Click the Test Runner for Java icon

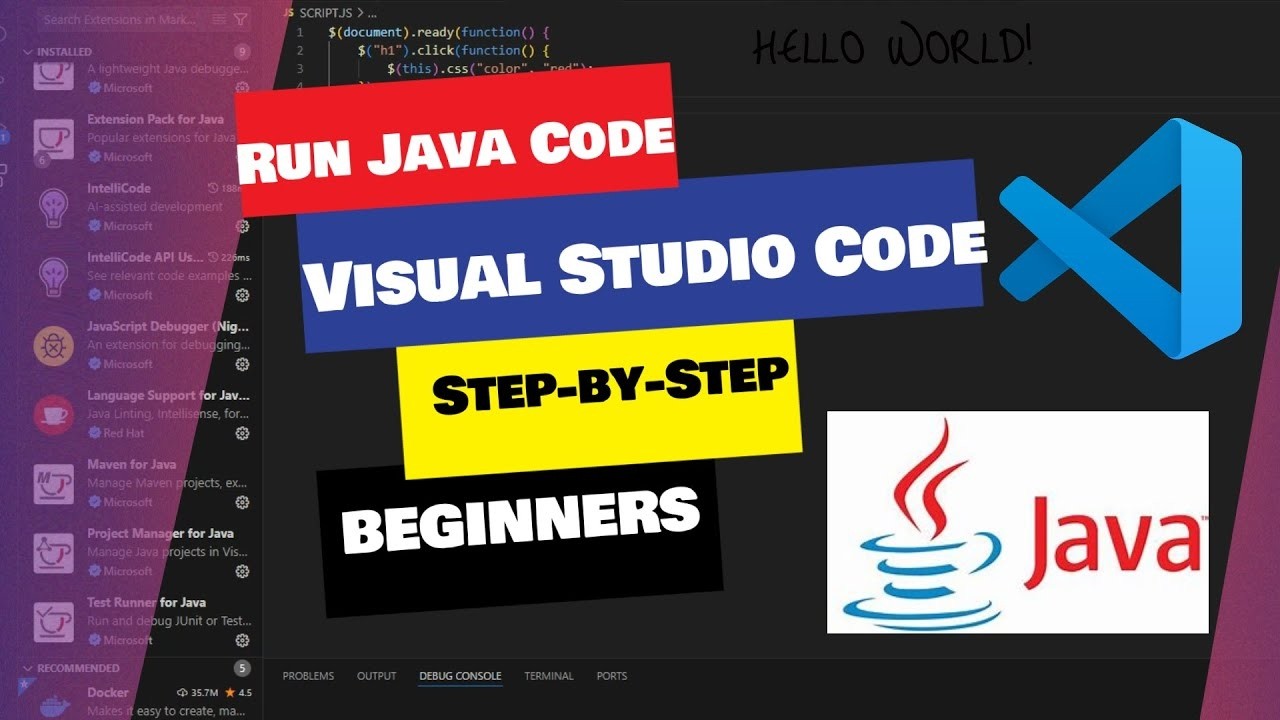[53, 622]
